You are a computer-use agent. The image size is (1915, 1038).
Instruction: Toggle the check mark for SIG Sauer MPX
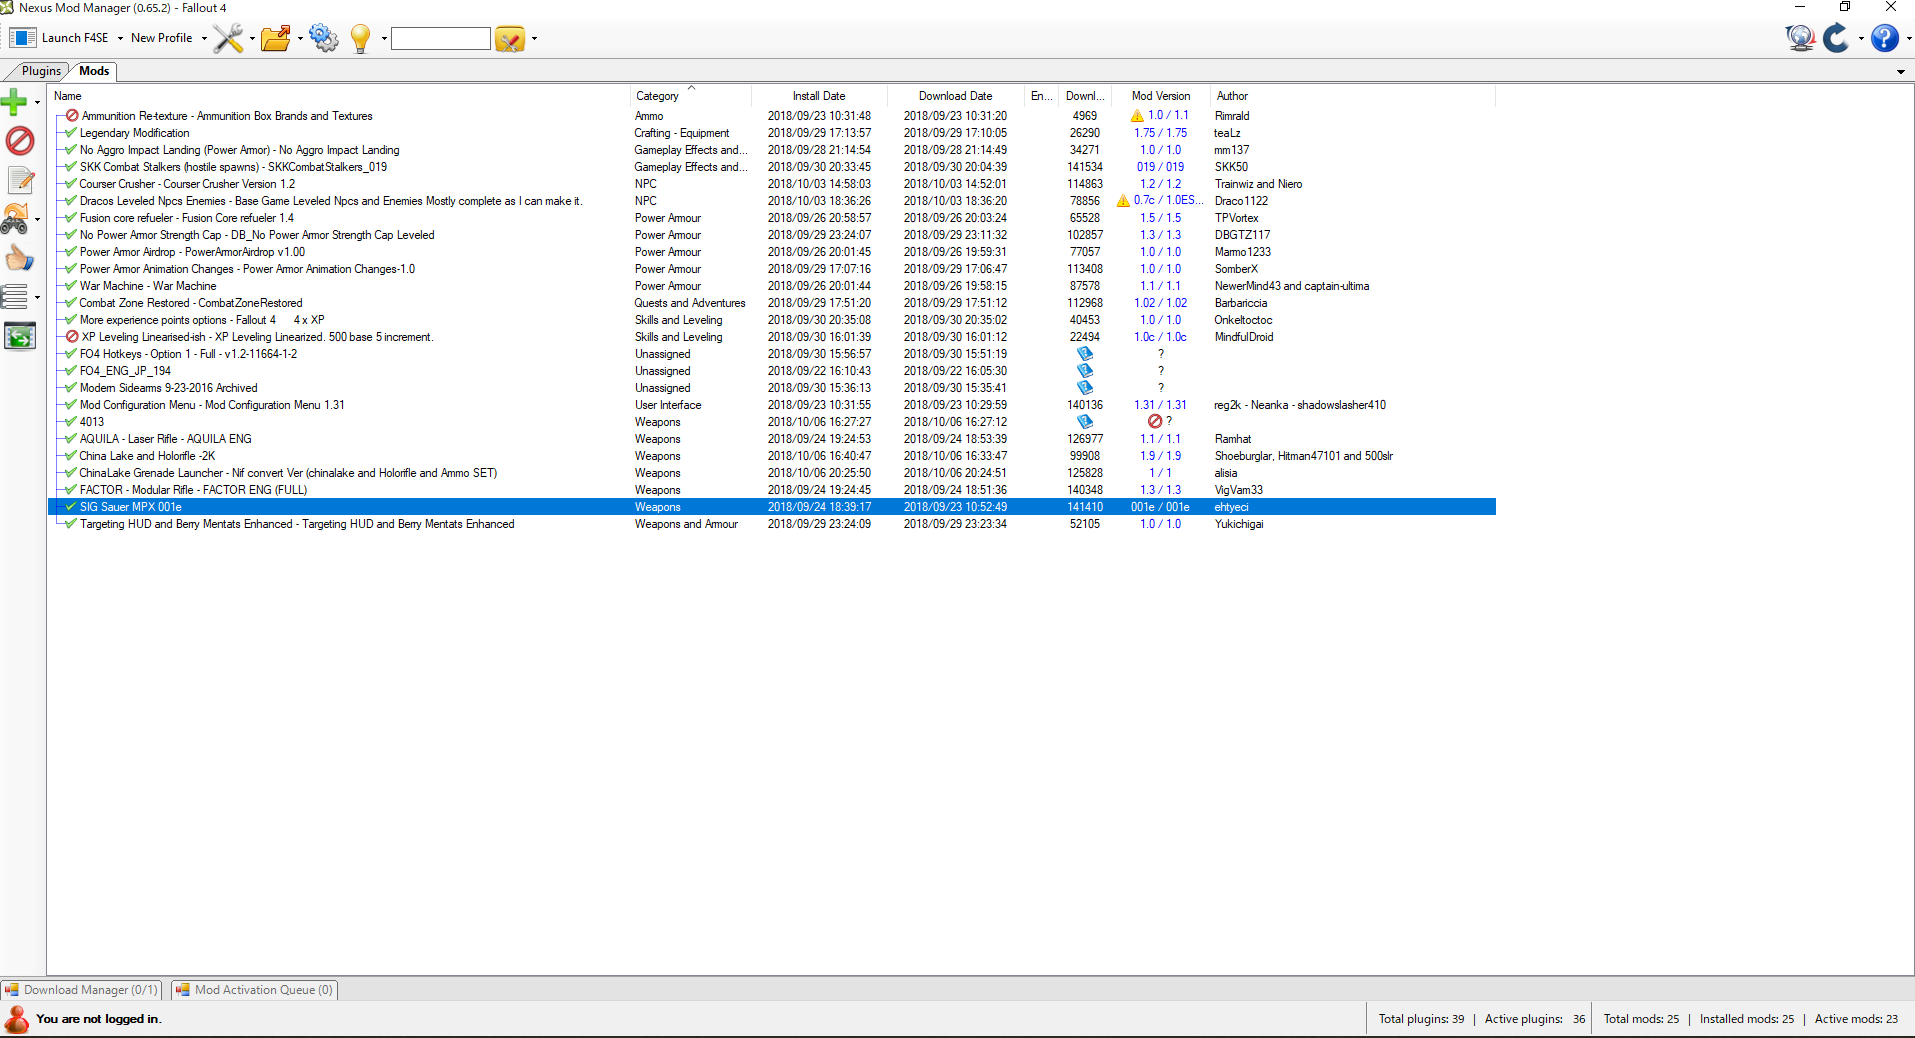(x=71, y=507)
